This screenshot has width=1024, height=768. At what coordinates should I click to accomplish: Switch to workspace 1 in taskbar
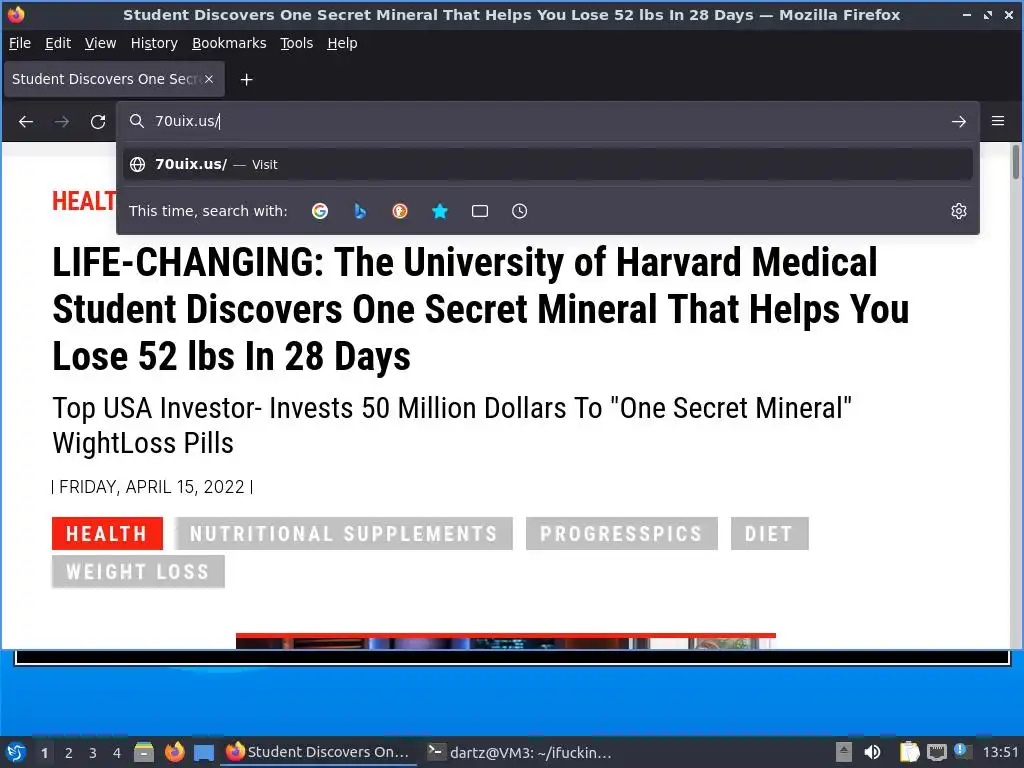44,753
